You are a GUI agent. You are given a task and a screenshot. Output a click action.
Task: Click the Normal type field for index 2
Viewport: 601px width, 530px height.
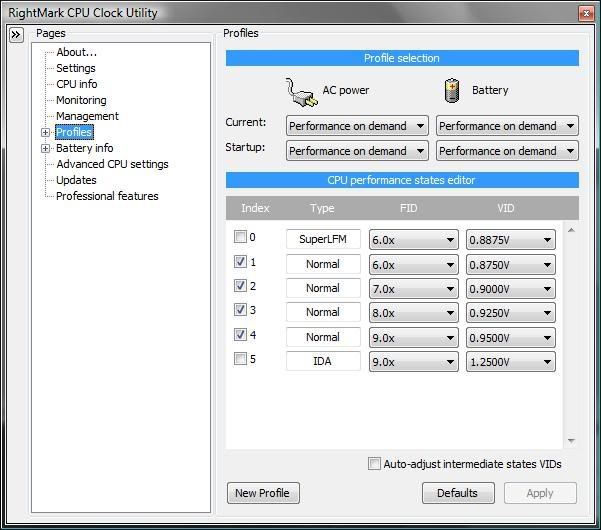tap(323, 288)
